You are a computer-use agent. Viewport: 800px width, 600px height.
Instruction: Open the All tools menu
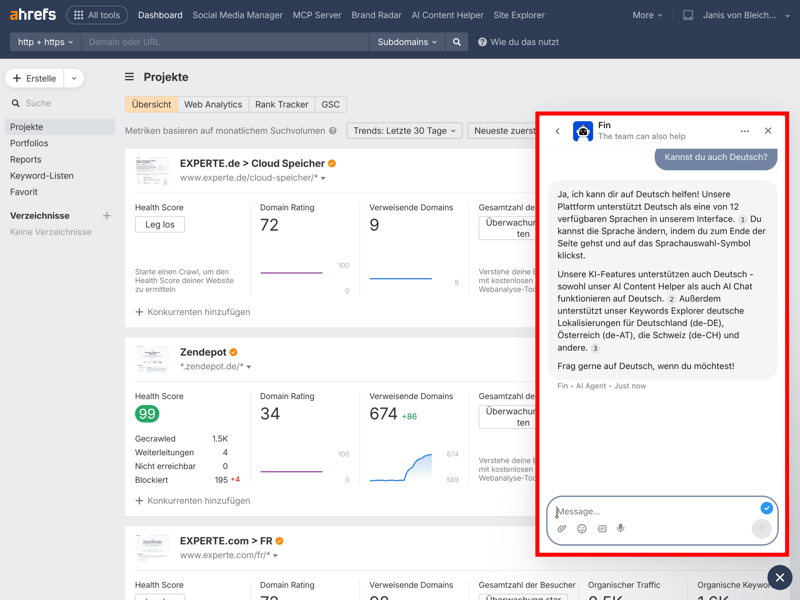[97, 15]
